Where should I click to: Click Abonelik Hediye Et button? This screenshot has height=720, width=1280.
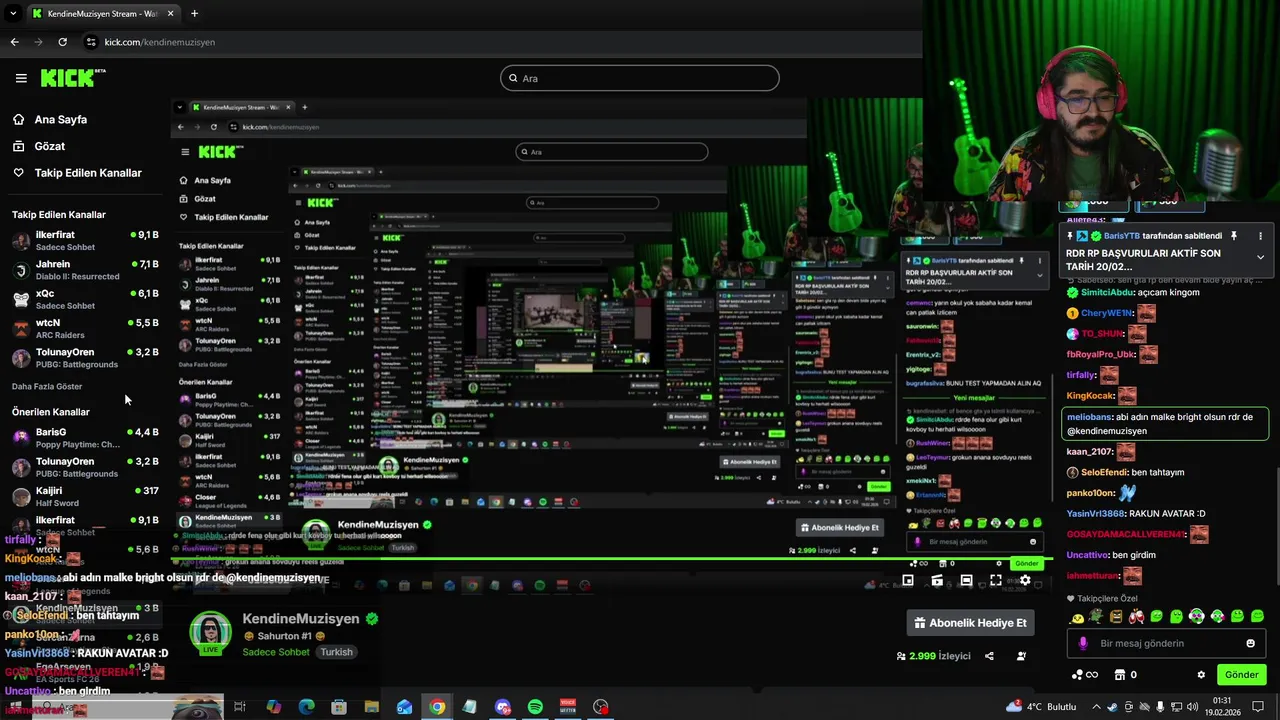tap(970, 623)
